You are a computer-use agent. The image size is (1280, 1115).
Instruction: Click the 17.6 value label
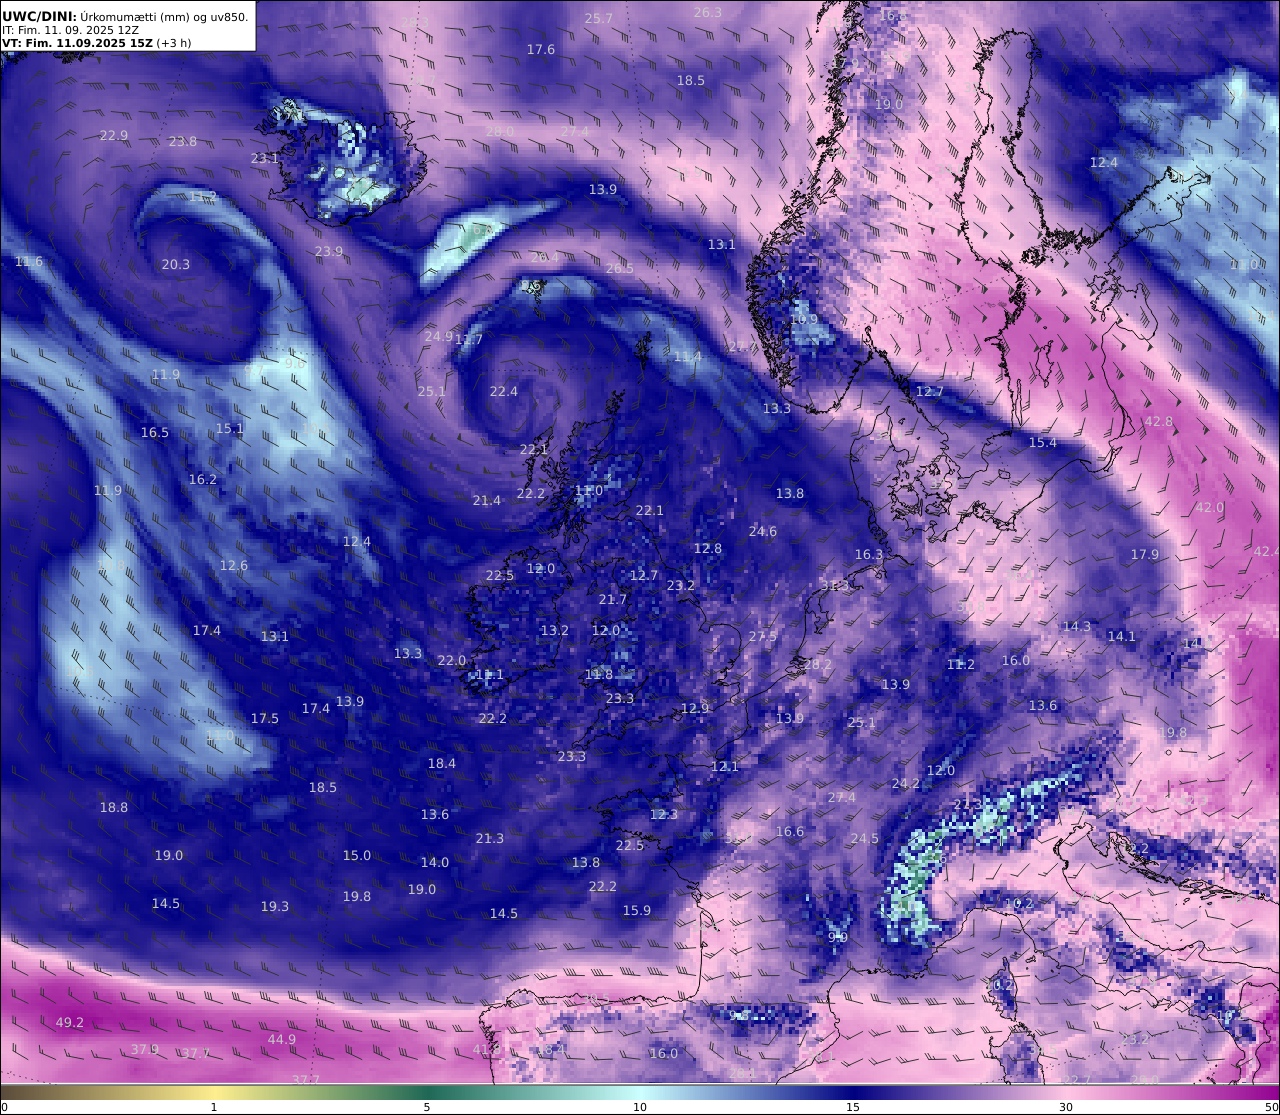[541, 49]
